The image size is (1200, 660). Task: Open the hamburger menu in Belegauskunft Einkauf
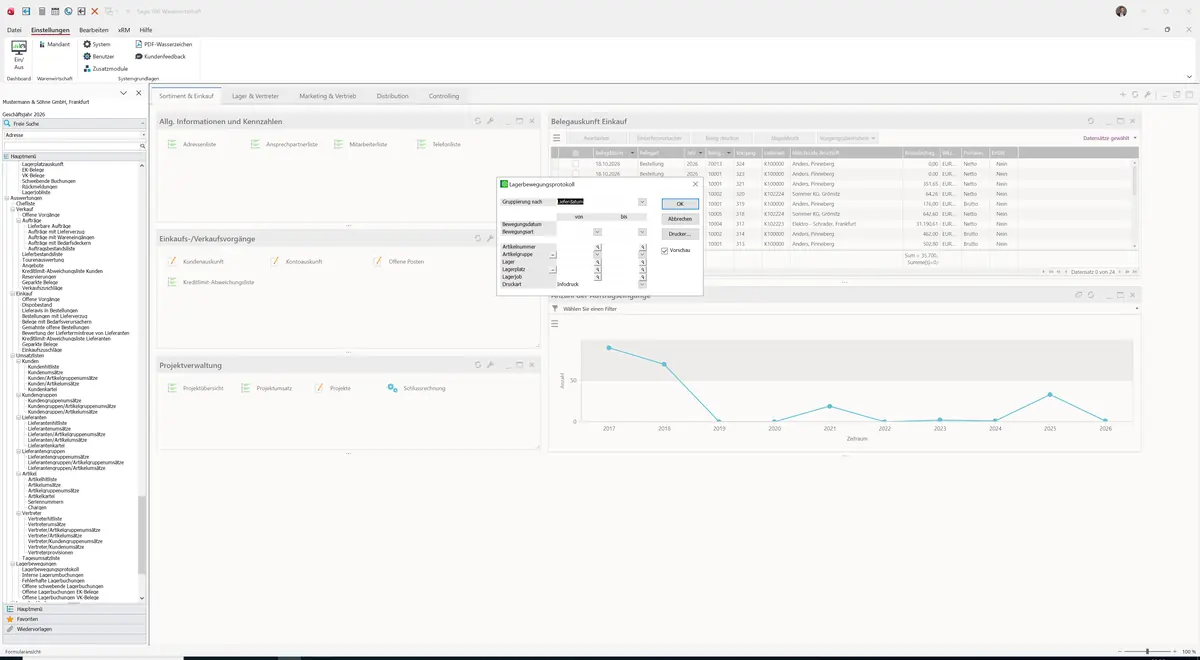tap(555, 138)
